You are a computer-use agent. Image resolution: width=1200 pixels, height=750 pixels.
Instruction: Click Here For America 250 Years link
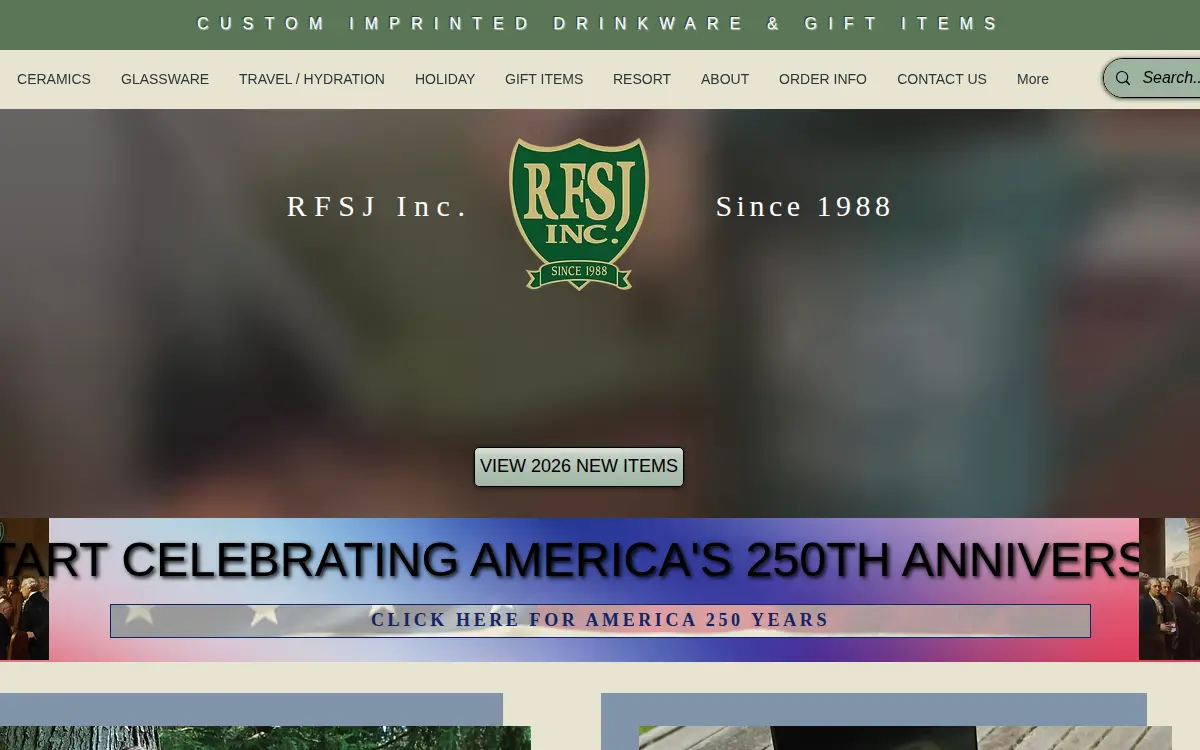[600, 620]
